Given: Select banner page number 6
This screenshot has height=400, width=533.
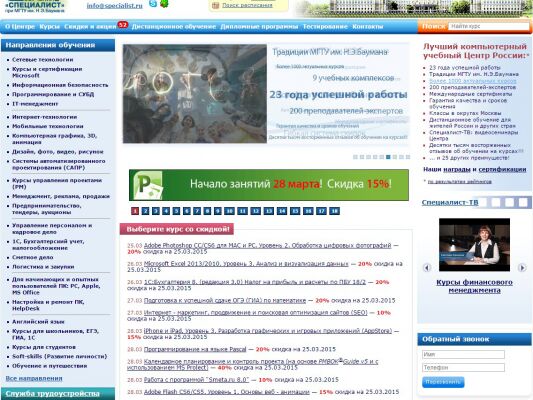Looking at the screenshot, I should [187, 211].
